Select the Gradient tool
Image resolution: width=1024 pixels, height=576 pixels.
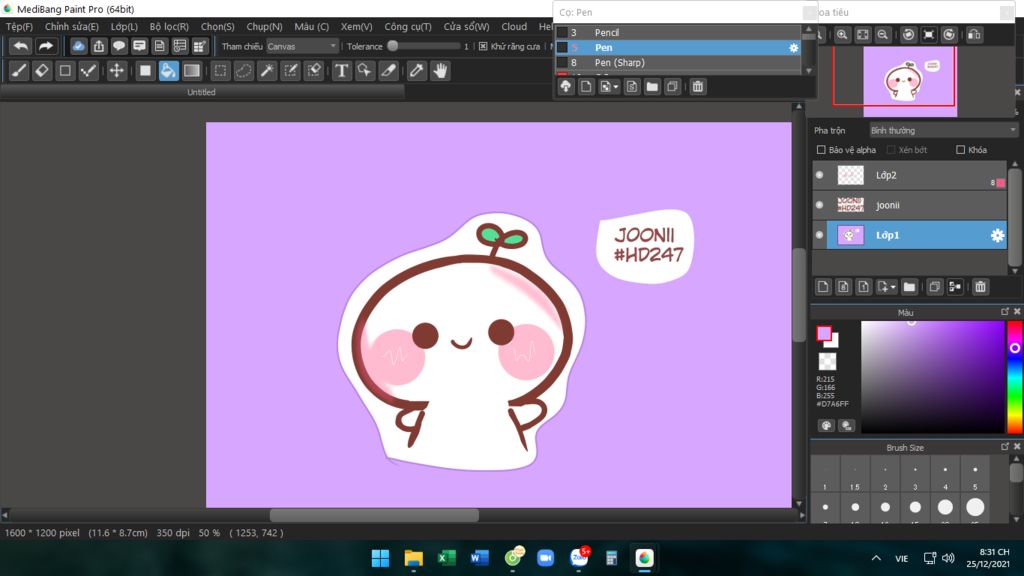click(x=191, y=71)
